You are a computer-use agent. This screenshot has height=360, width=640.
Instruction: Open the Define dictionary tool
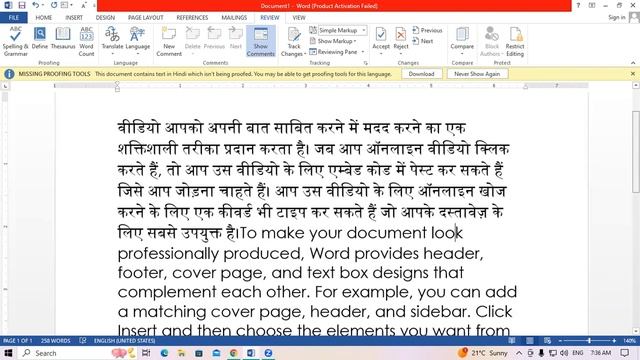(x=40, y=39)
